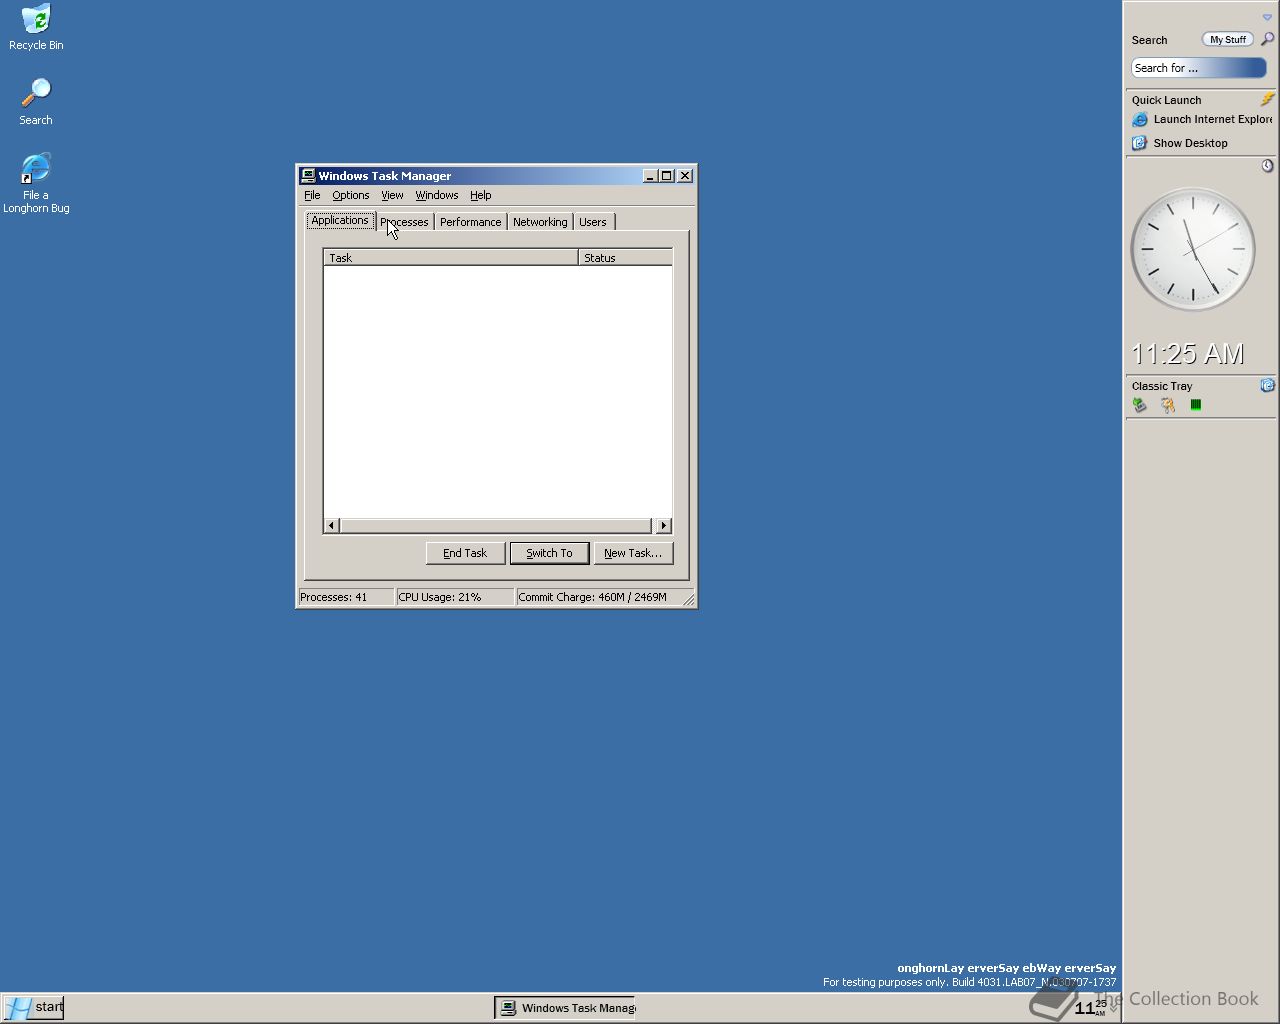Image resolution: width=1280 pixels, height=1024 pixels.
Task: Click the New Task... button
Action: 633,553
